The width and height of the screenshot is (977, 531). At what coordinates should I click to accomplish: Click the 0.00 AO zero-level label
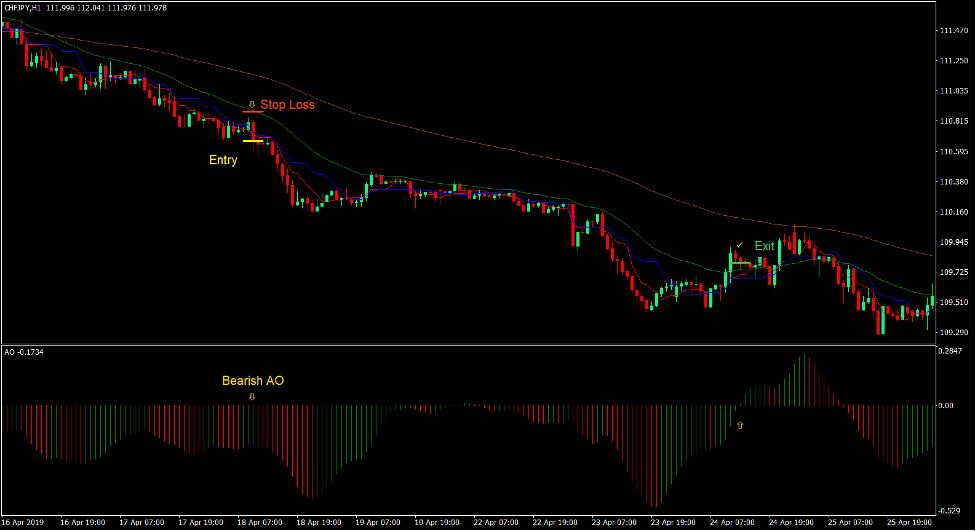click(x=946, y=406)
